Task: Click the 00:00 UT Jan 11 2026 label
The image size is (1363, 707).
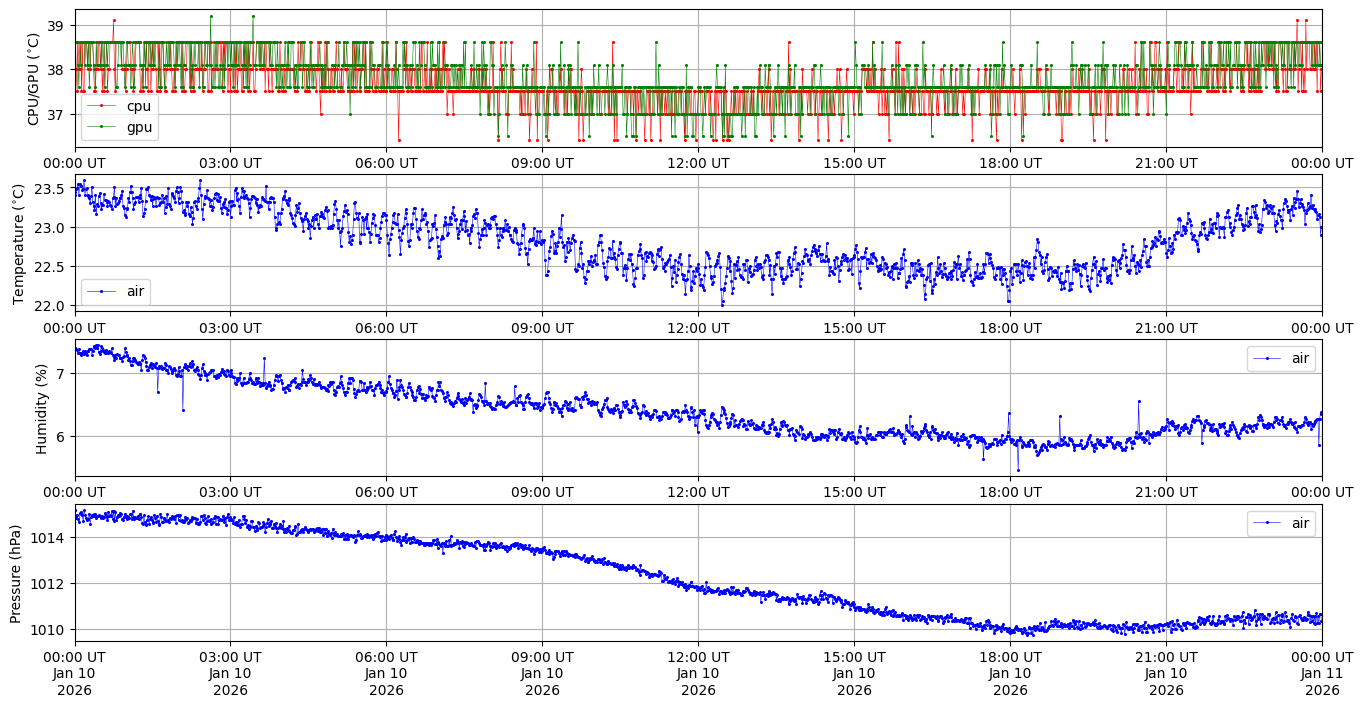Action: [x=1322, y=673]
